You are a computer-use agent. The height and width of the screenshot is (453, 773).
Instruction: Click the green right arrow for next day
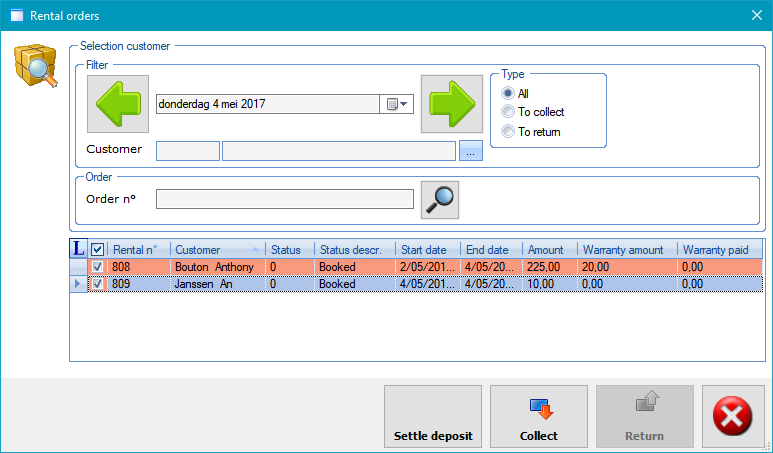tap(450, 104)
